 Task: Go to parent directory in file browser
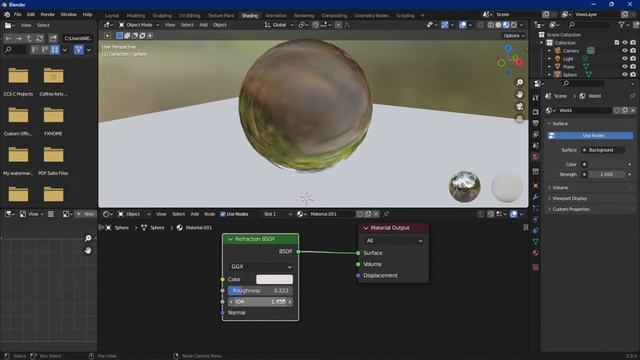(x=29, y=38)
